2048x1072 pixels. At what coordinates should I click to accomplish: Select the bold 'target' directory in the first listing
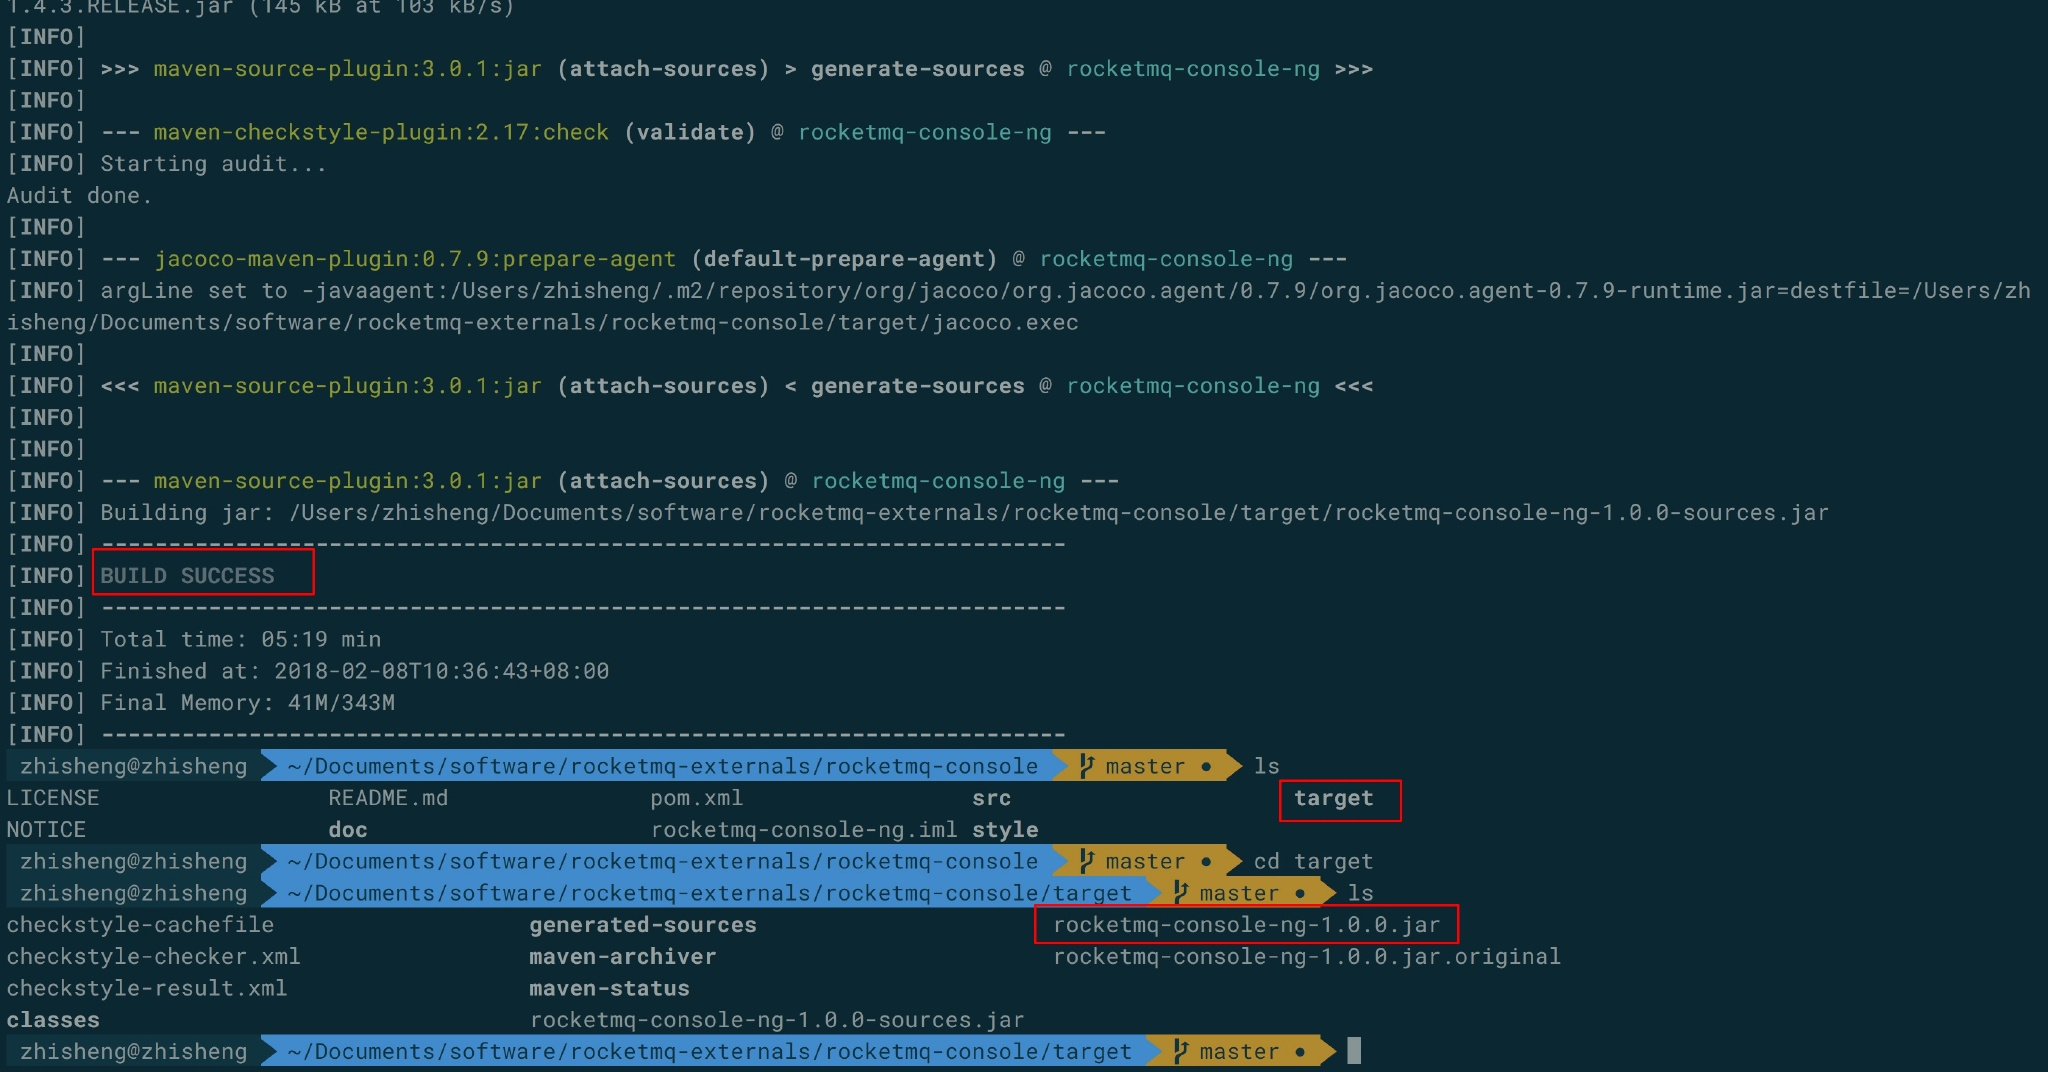(x=1333, y=798)
